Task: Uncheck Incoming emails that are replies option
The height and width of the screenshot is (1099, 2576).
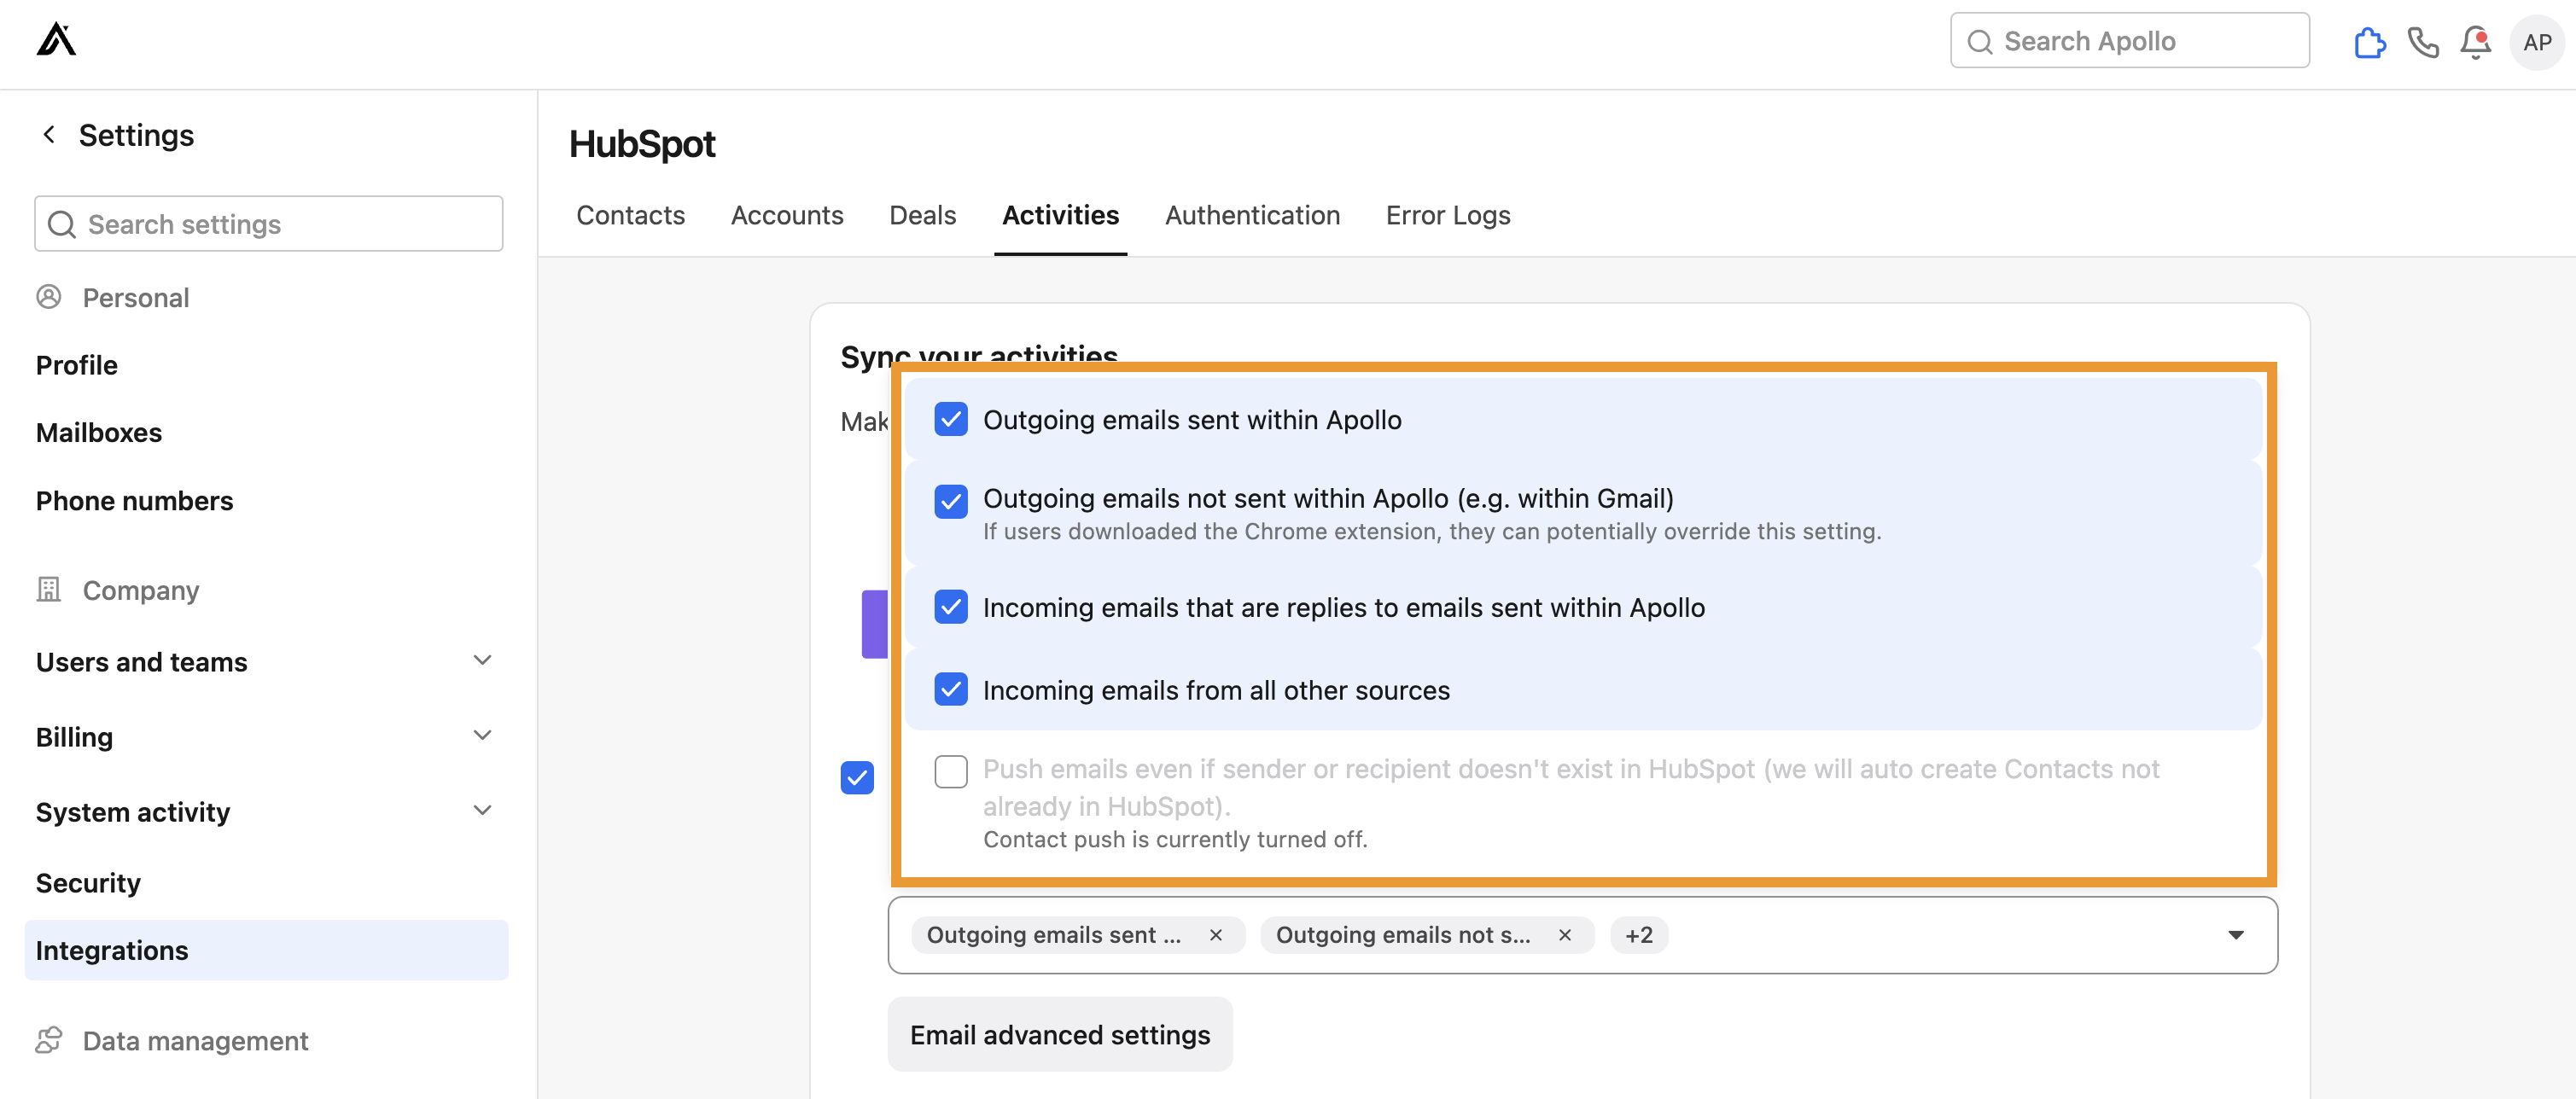Action: pyautogui.click(x=950, y=606)
